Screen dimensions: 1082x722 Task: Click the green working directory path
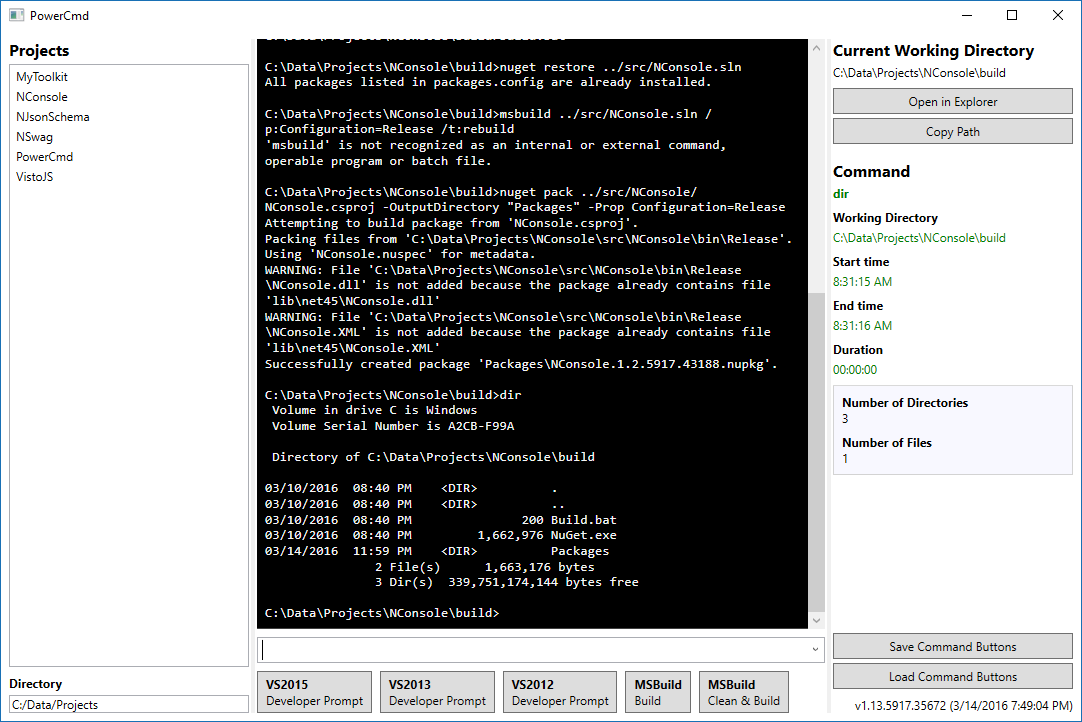[919, 237]
